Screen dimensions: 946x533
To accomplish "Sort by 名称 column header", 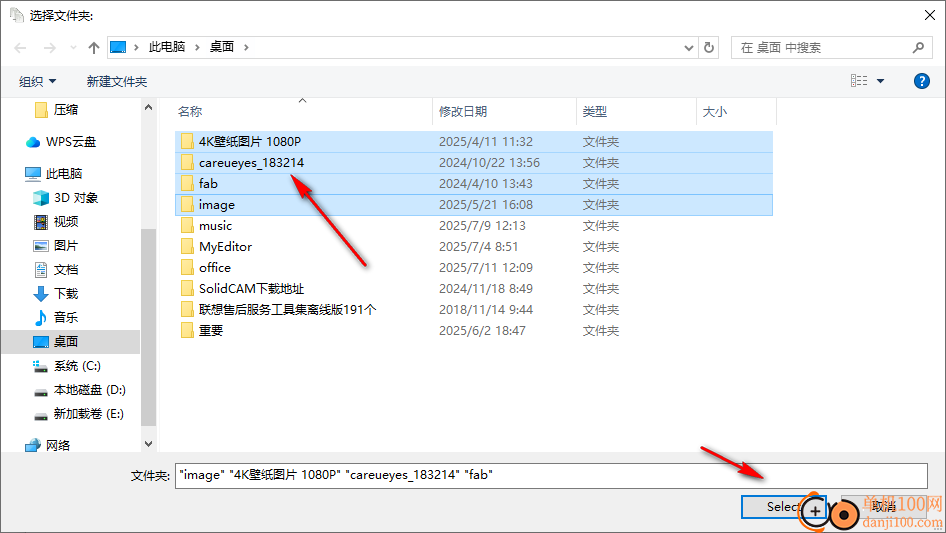I will click(x=189, y=112).
